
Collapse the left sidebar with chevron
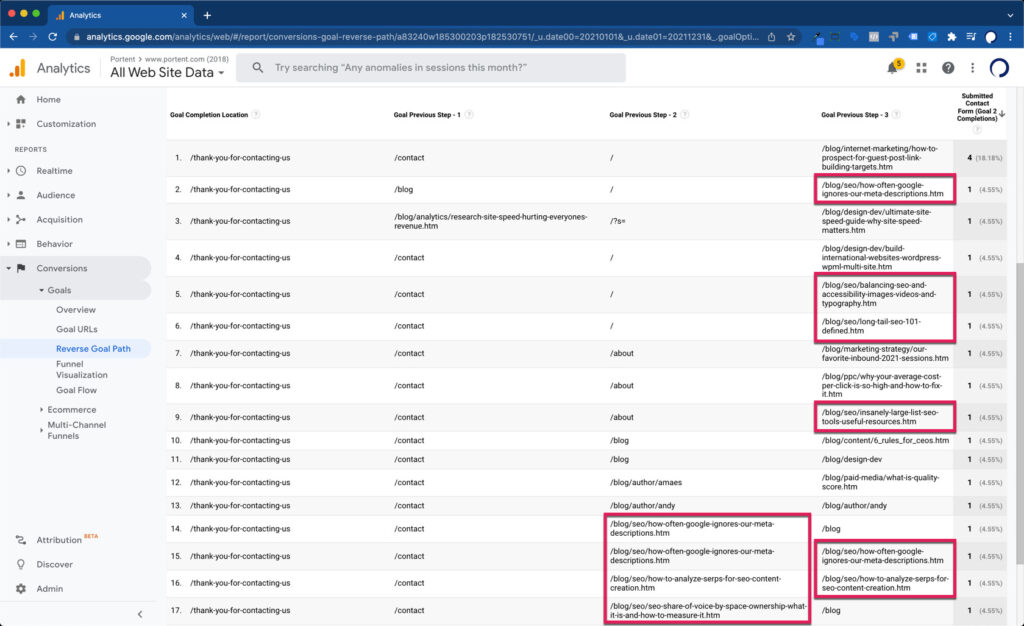pos(140,613)
